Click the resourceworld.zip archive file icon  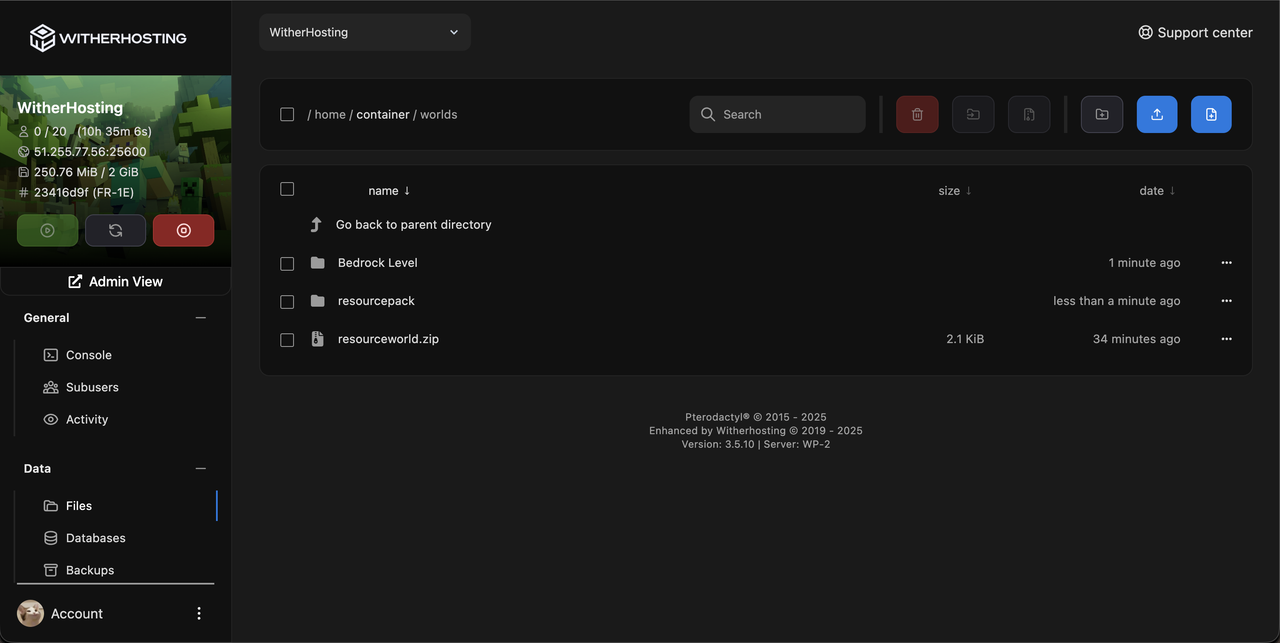(x=318, y=339)
